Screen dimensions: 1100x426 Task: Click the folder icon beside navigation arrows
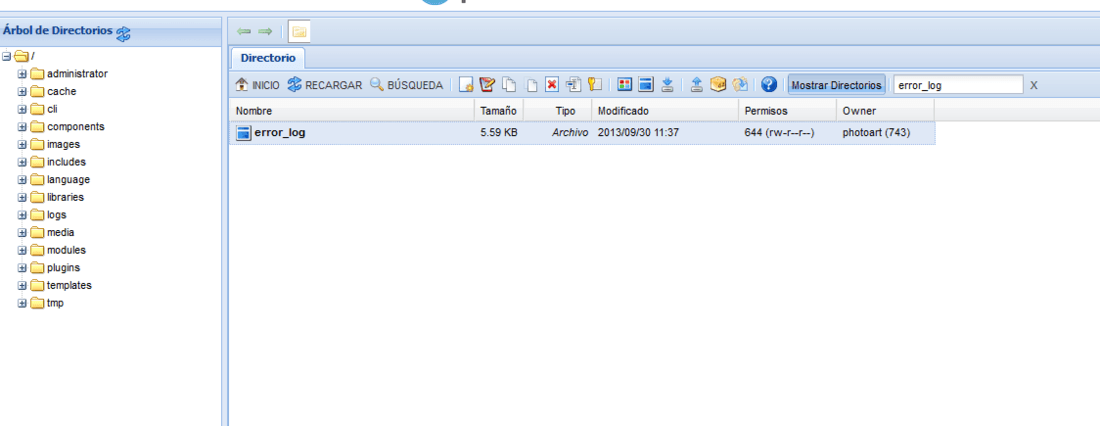click(x=300, y=32)
